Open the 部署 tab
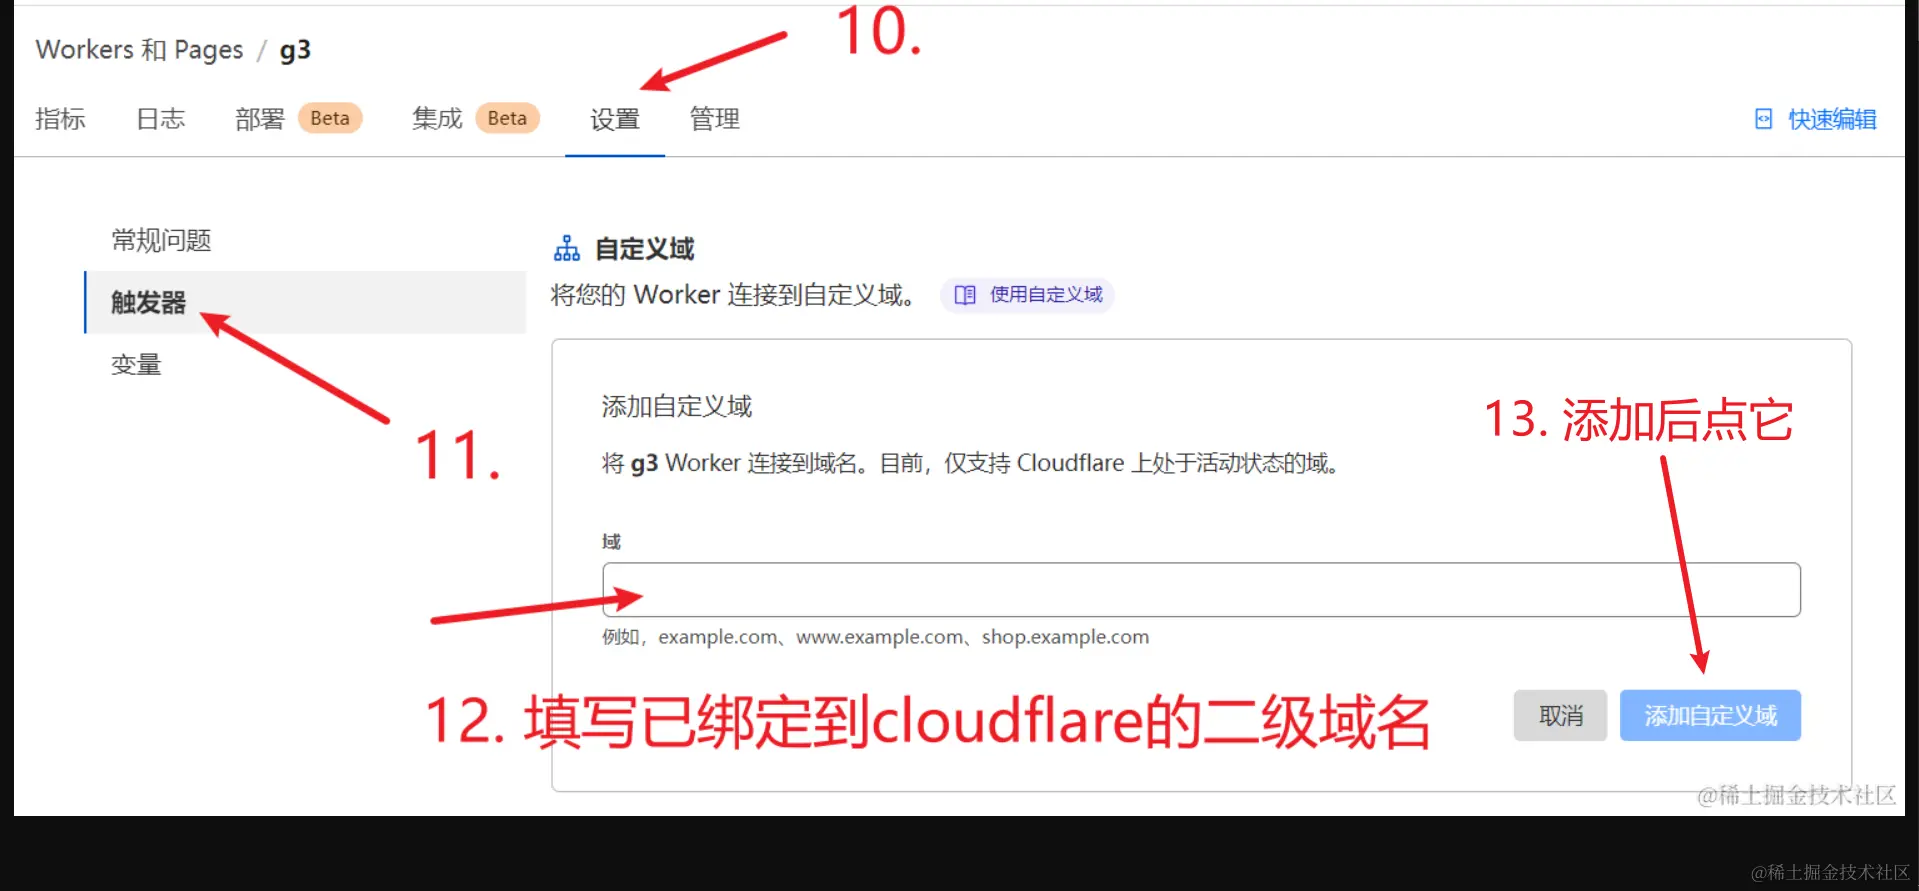 click(x=260, y=119)
